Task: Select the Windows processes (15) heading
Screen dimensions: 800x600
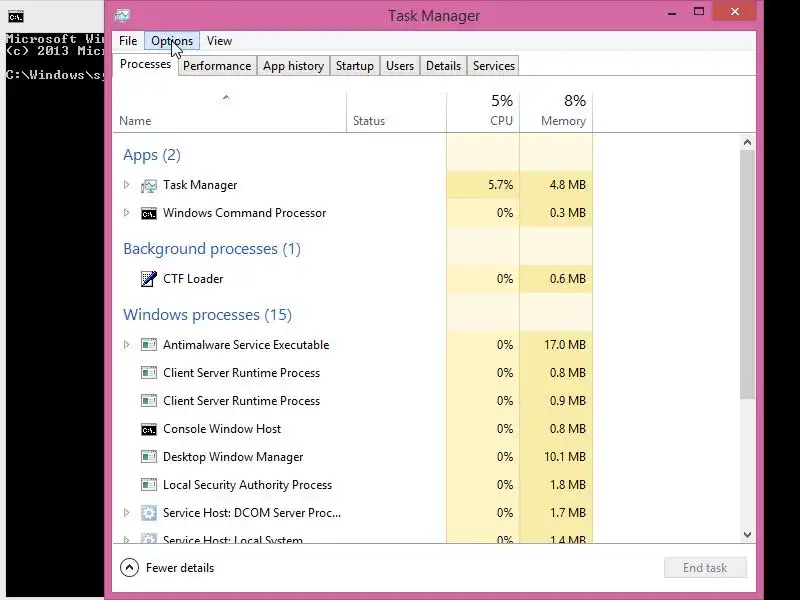Action: coord(208,315)
